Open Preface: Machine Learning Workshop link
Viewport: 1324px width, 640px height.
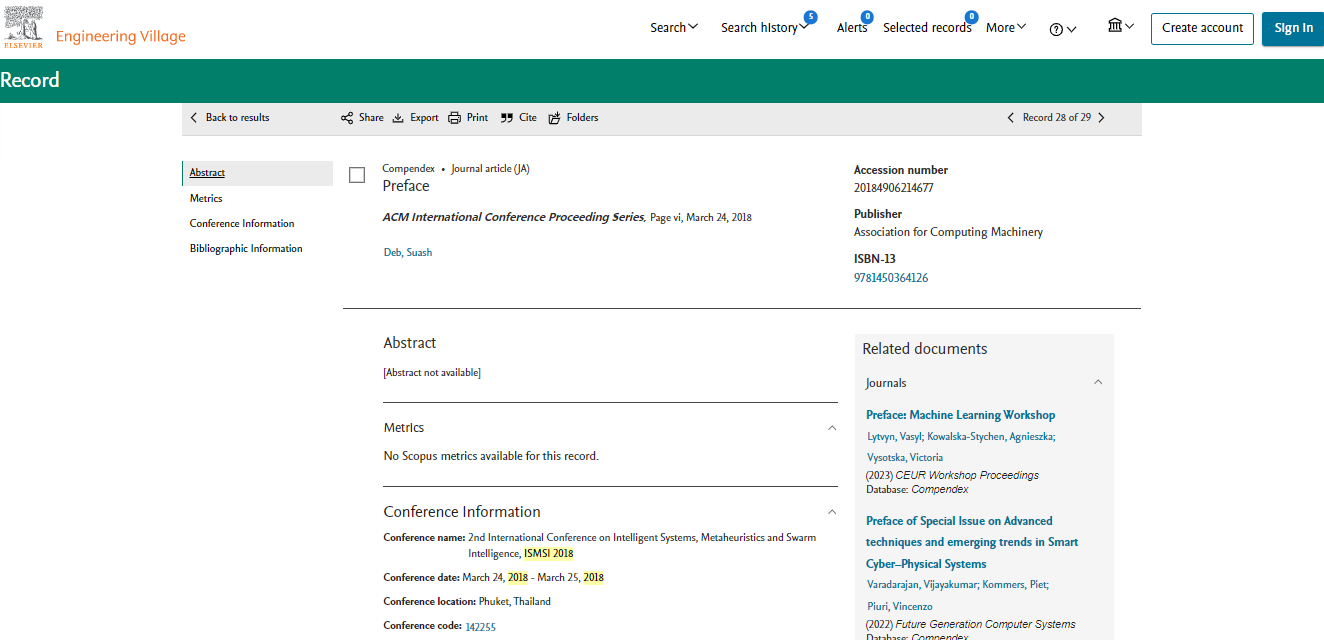(960, 415)
